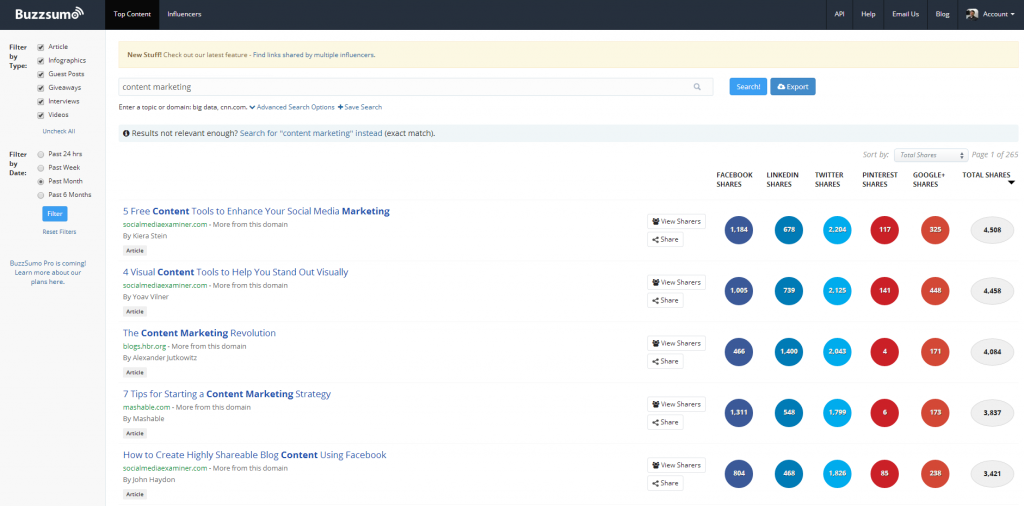This screenshot has width=1024, height=506.
Task: Switch to the Influencers tab
Action: pyautogui.click(x=184, y=14)
